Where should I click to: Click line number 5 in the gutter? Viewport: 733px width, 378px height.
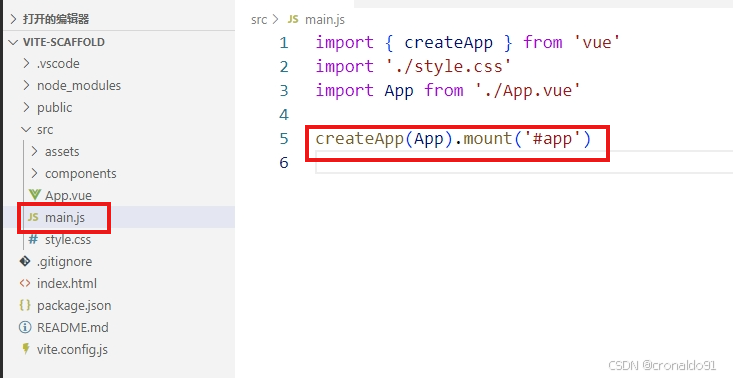(284, 138)
